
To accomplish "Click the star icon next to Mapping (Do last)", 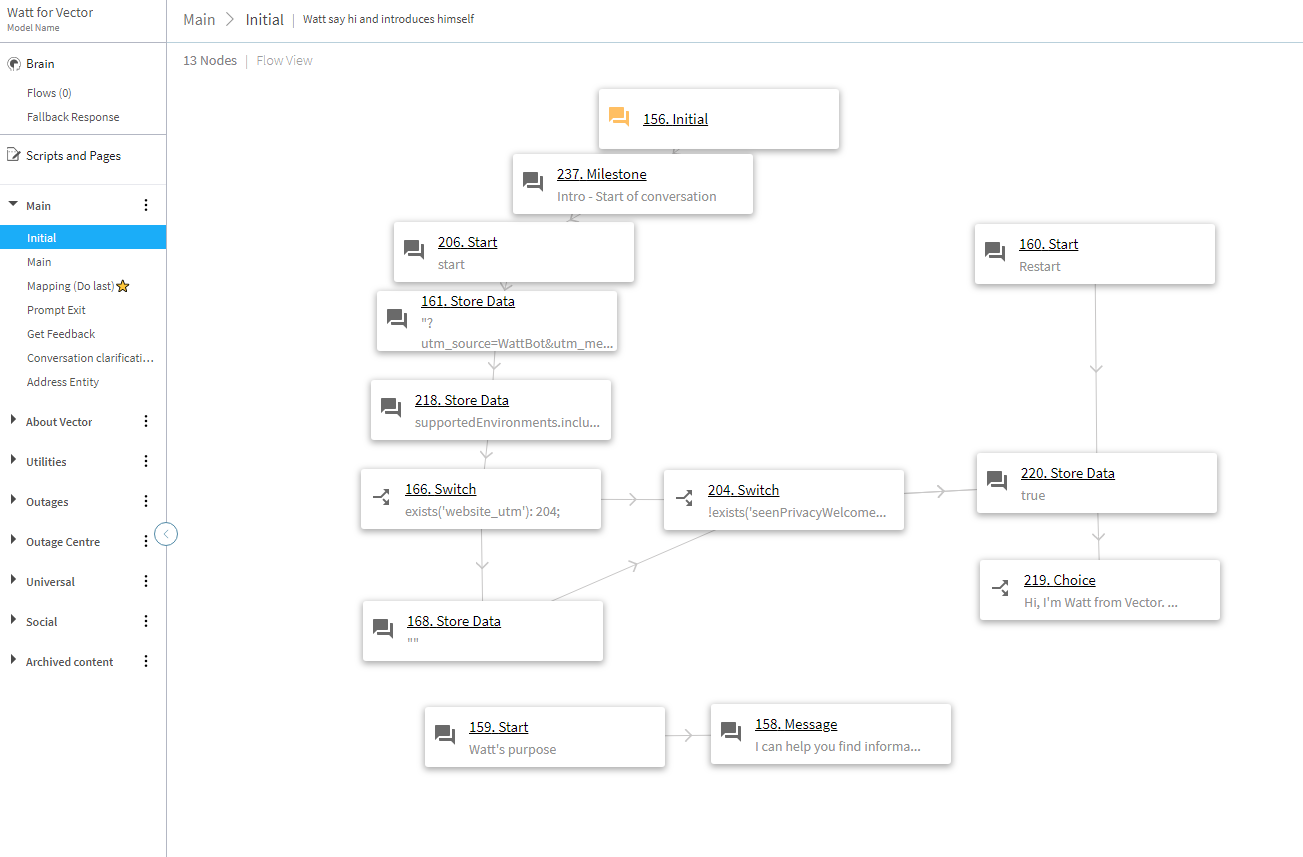I will [123, 286].
